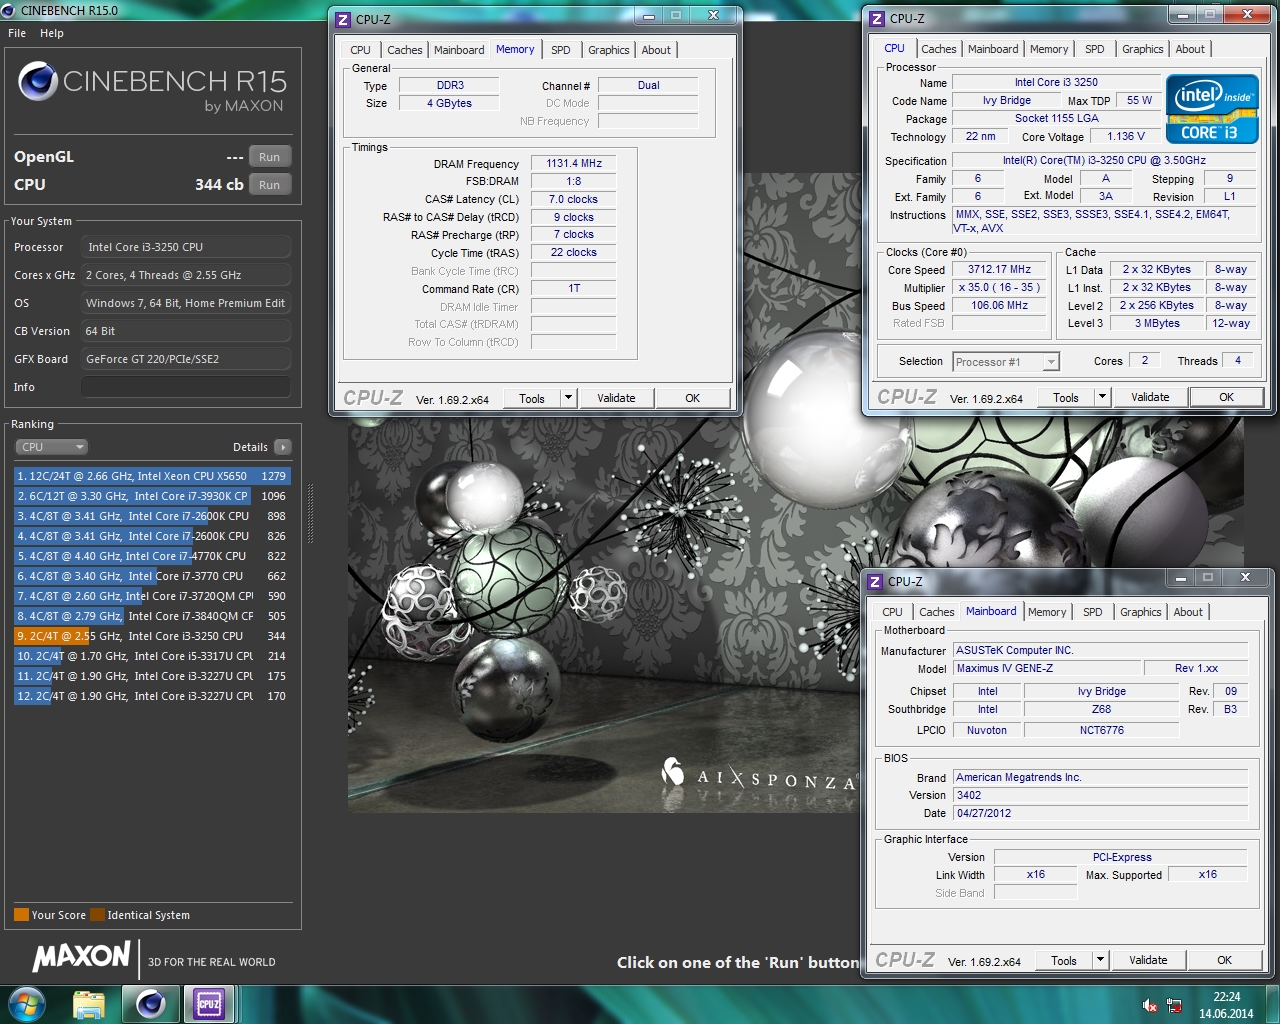The height and width of the screenshot is (1024, 1280).
Task: Click the muted volume tray icon
Action: 1150,1005
